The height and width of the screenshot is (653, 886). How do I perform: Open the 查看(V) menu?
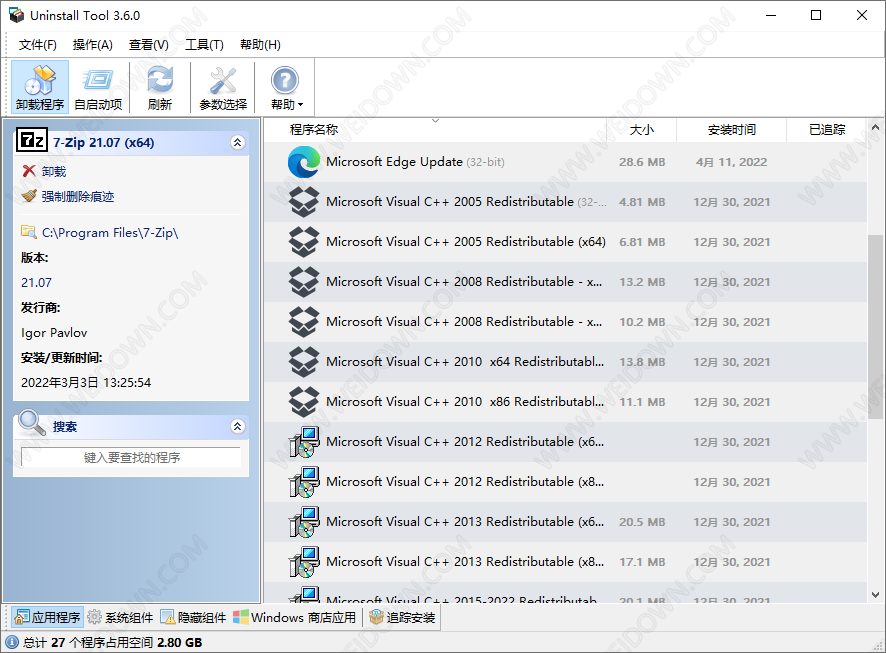(149, 45)
